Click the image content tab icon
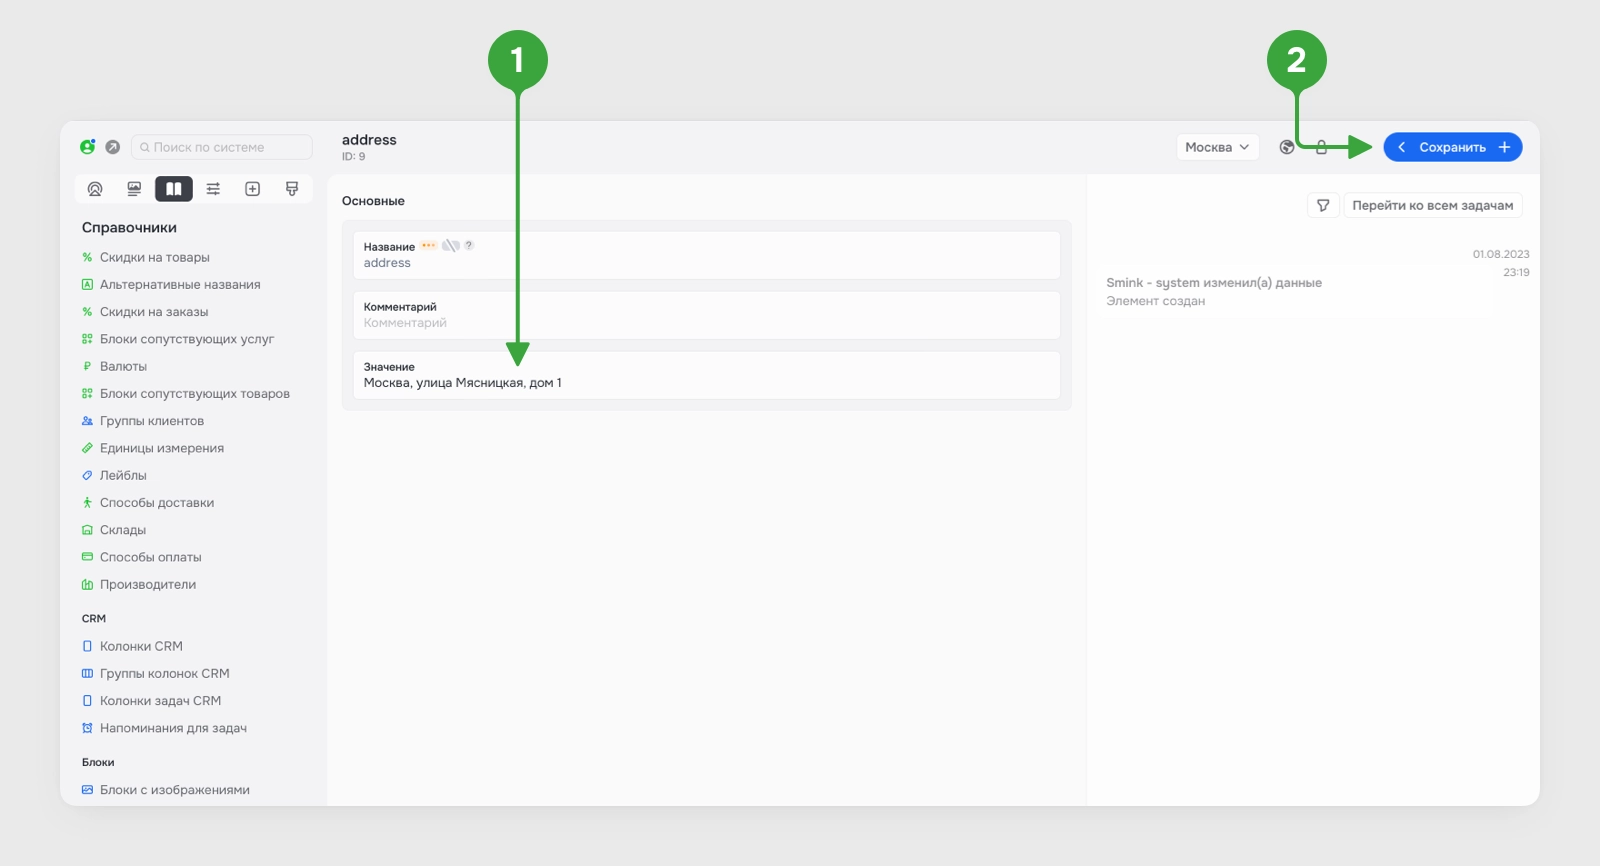1600x866 pixels. (134, 189)
